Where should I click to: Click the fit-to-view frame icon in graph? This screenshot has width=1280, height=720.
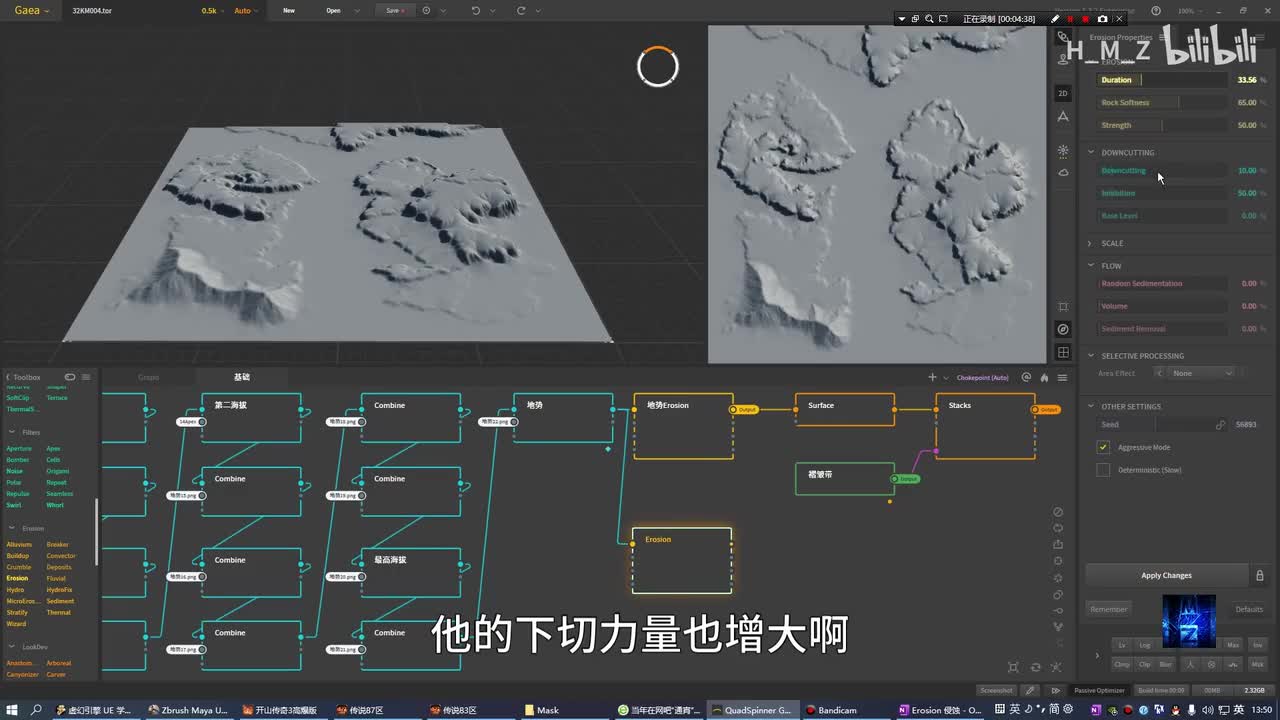1013,667
